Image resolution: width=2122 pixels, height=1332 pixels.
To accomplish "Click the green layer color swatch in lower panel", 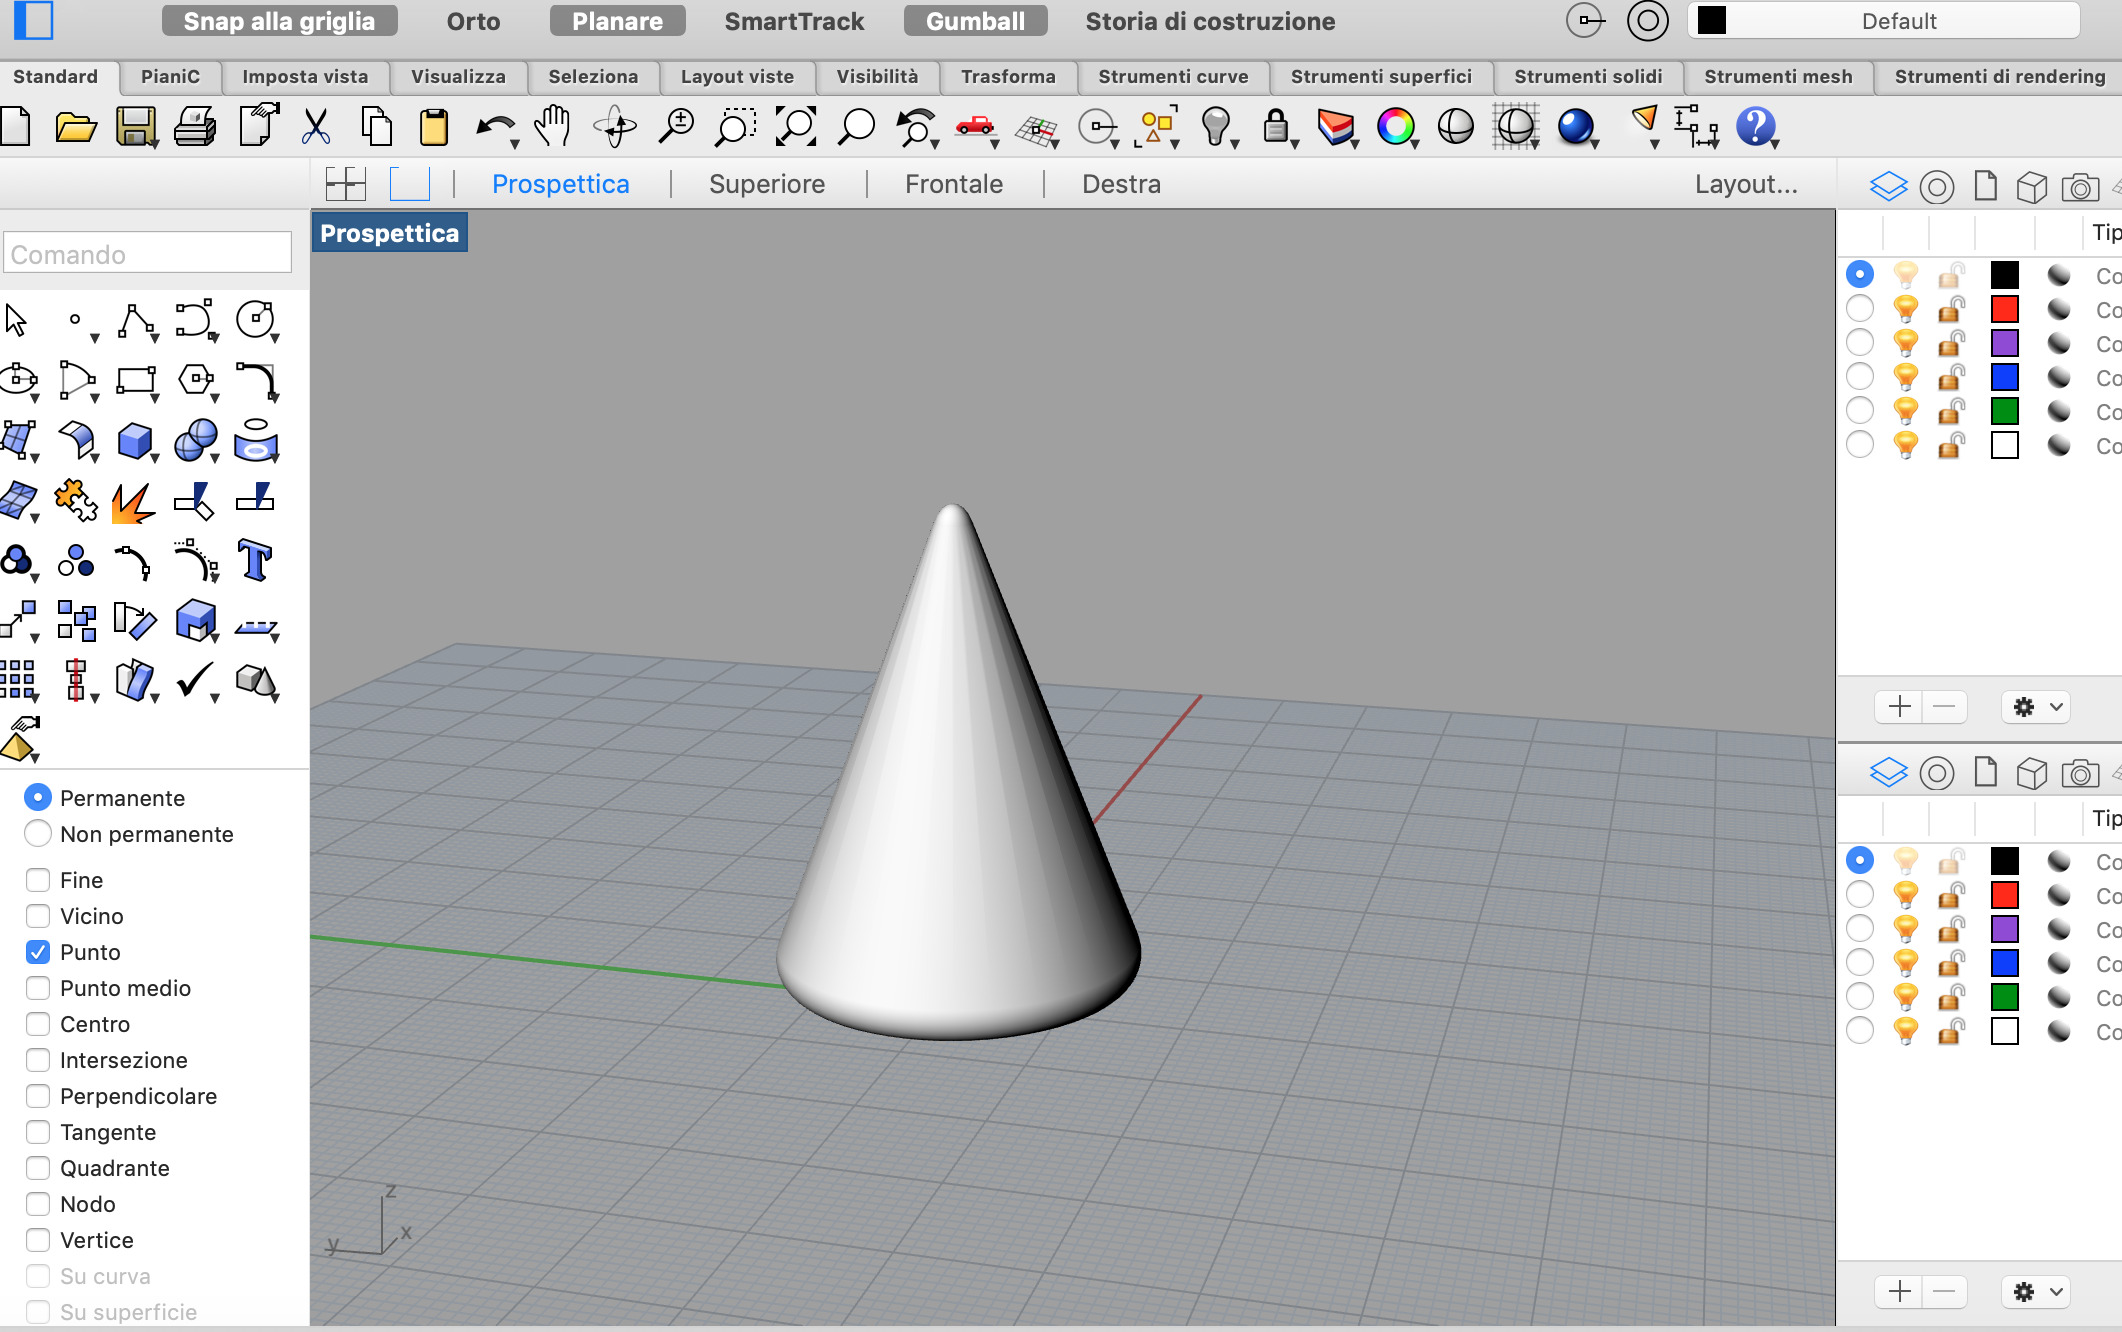I will click(2004, 997).
